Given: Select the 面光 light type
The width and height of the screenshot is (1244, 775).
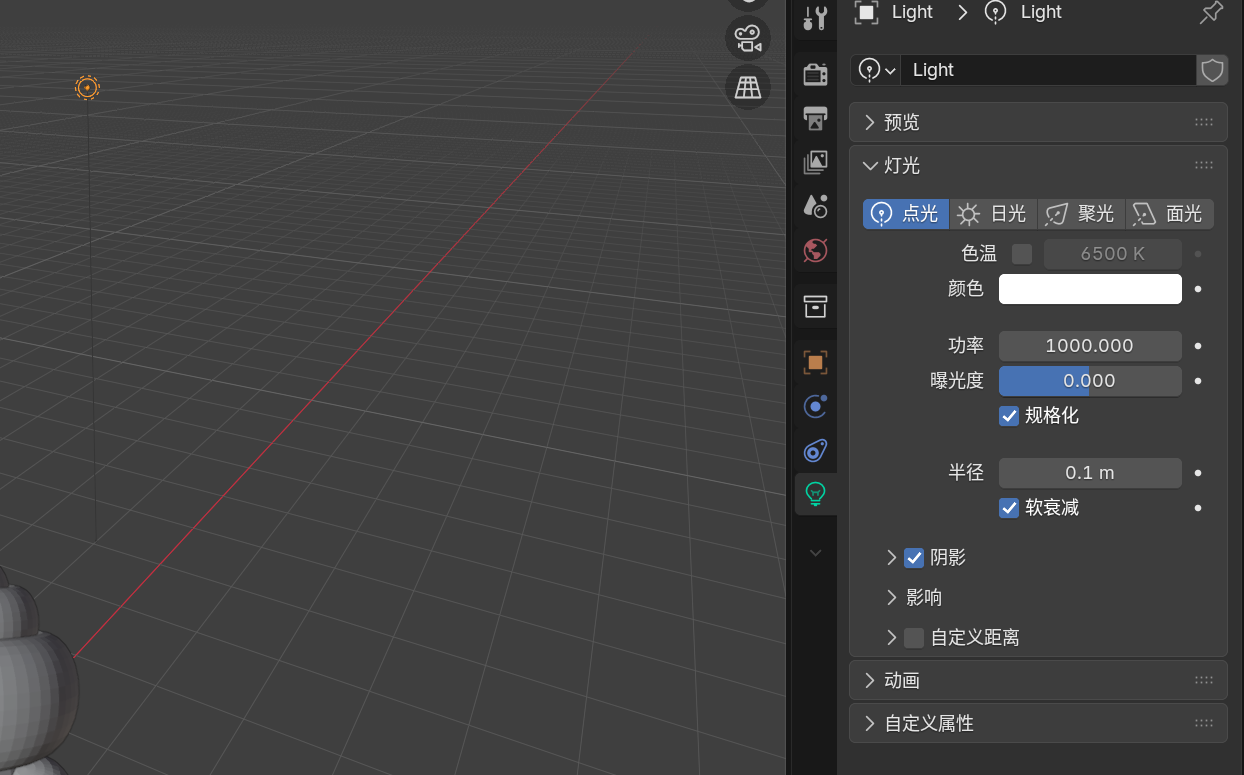Looking at the screenshot, I should [x=1169, y=214].
